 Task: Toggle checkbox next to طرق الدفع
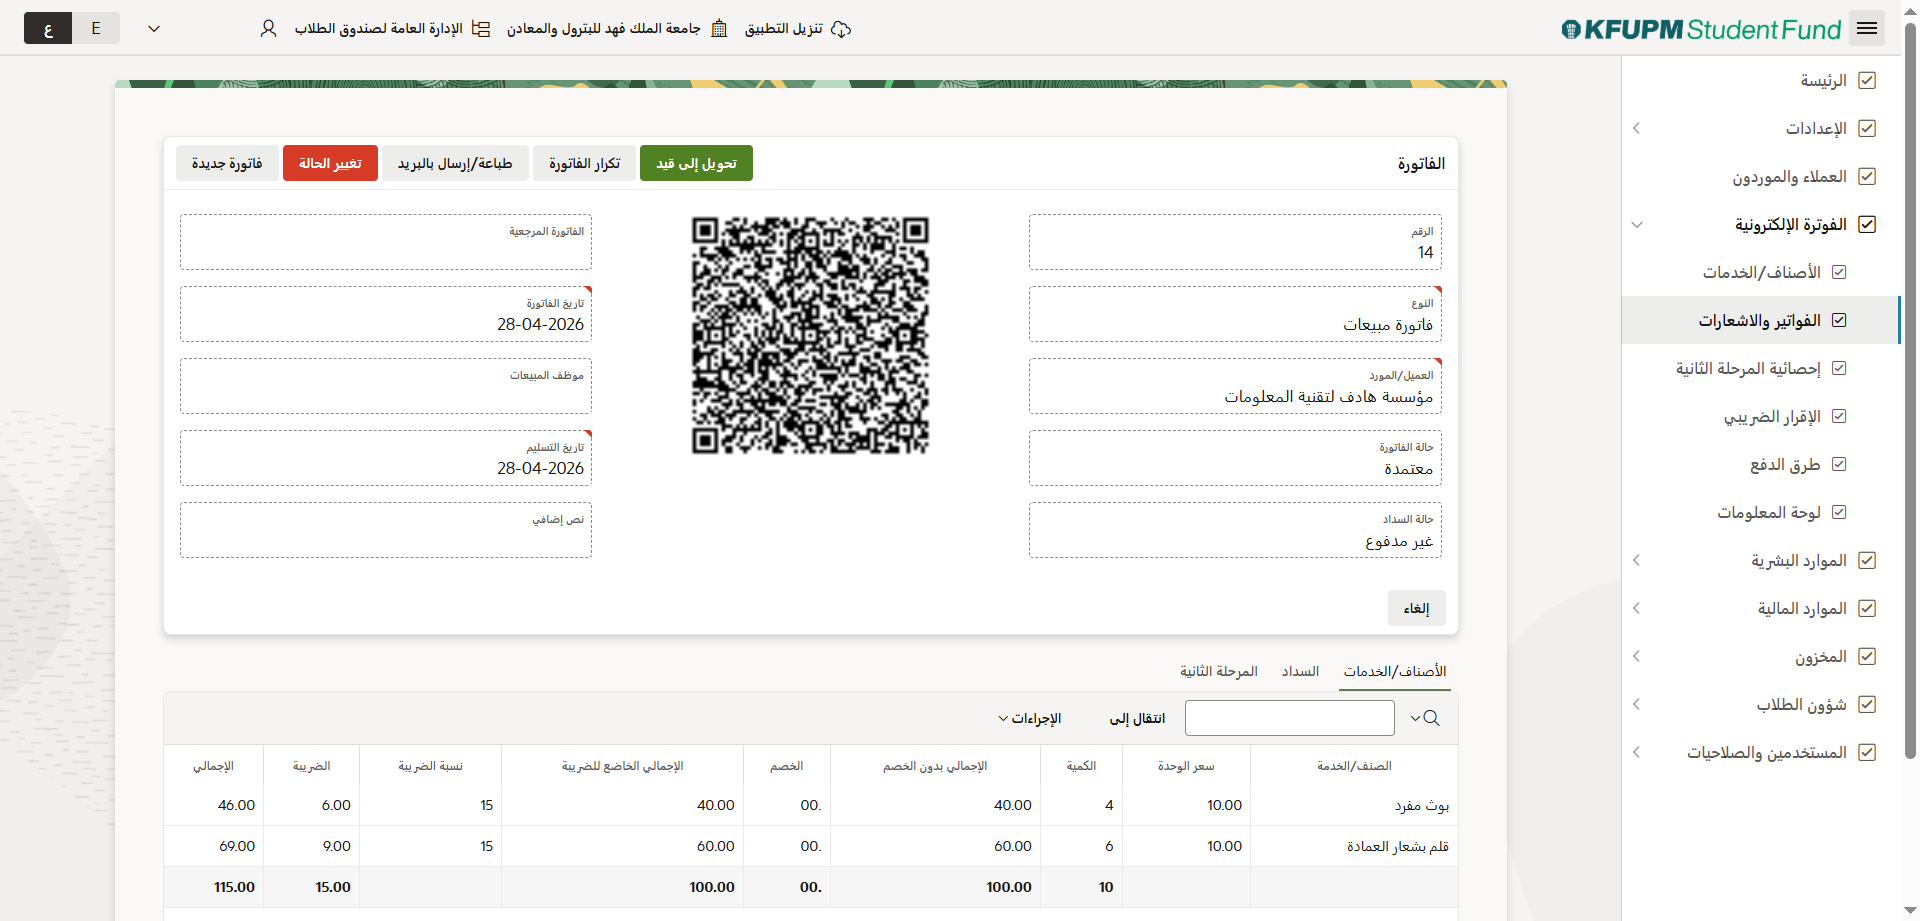tap(1839, 464)
